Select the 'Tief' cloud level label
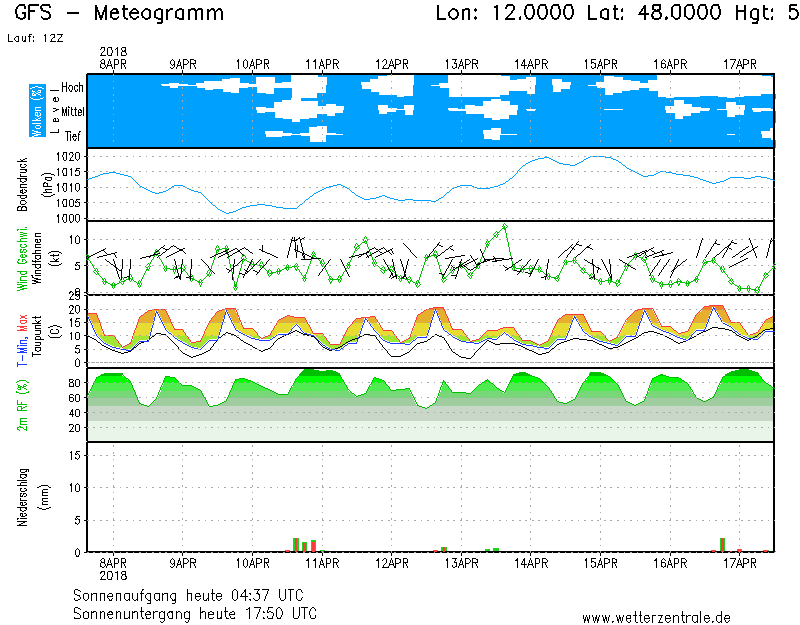This screenshot has width=800, height=625. point(72,136)
